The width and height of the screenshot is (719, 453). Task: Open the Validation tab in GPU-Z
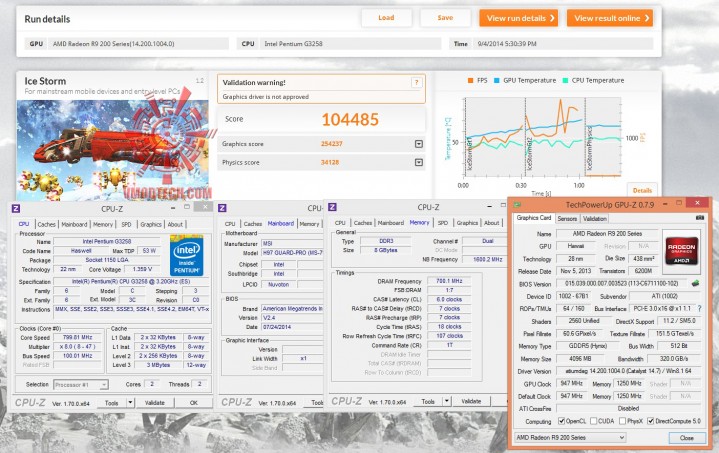(595, 219)
